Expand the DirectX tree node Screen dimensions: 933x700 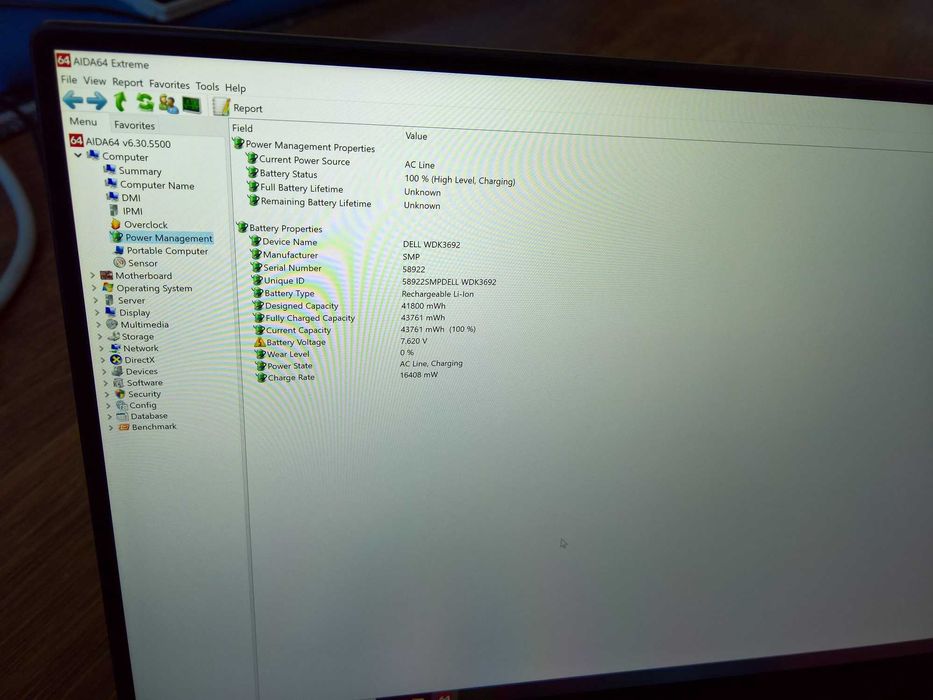[x=103, y=360]
